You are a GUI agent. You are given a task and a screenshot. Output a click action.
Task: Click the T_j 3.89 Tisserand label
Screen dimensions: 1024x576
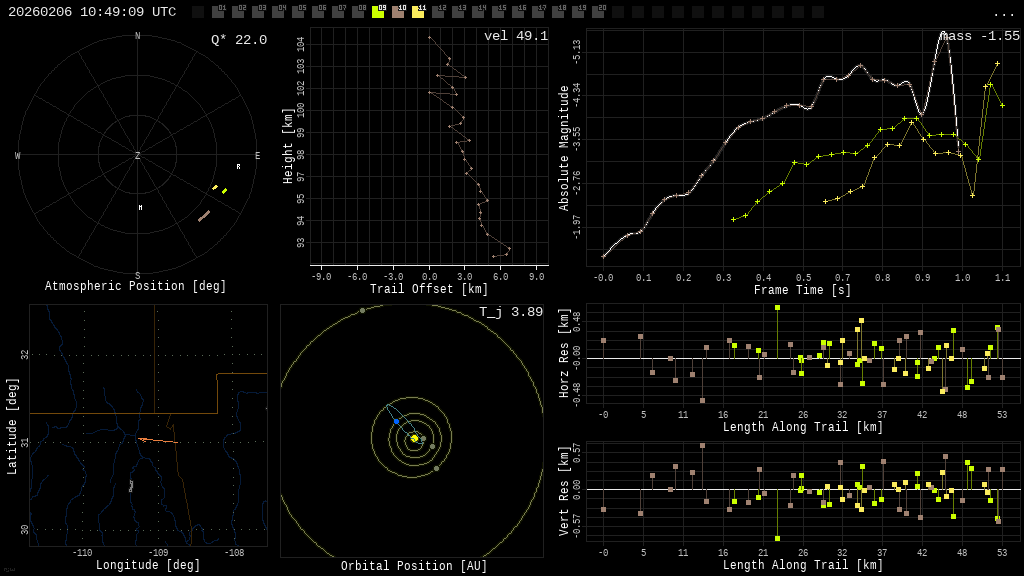(510, 312)
